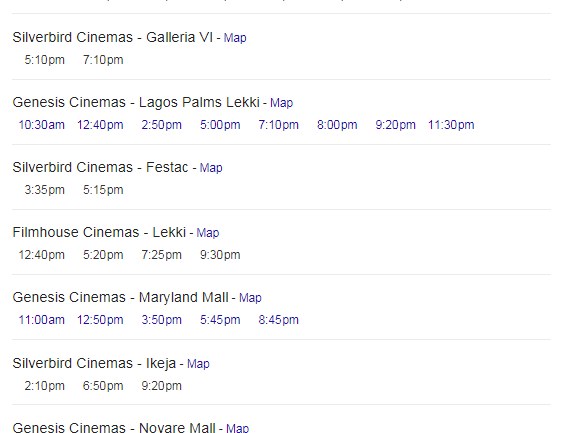
Task: Open Map link for Silverbird Cinemas Galleria VI
Action: [235, 38]
